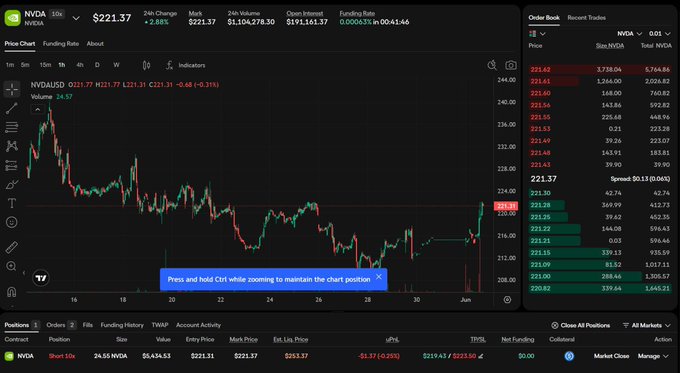The height and width of the screenshot is (373, 680).
Task: Toggle the magnet snap mode
Action: click(12, 292)
